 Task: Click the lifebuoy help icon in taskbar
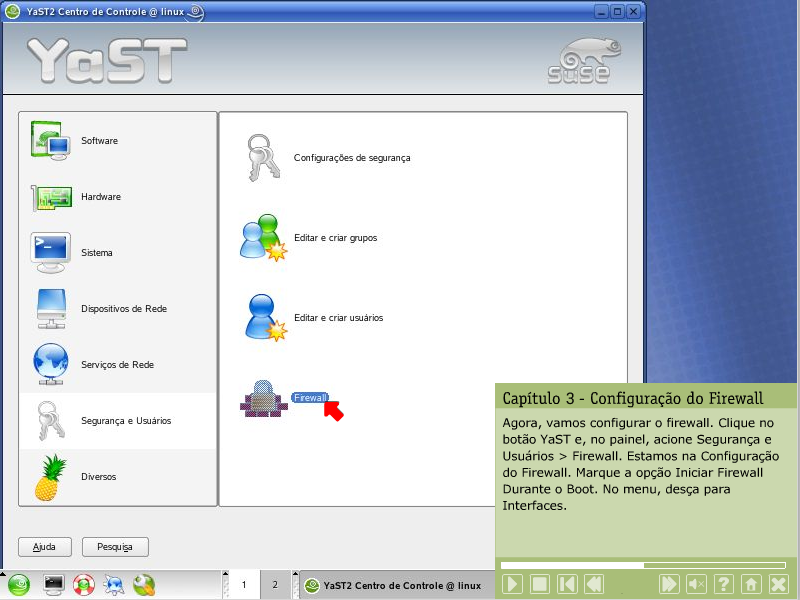(83, 585)
